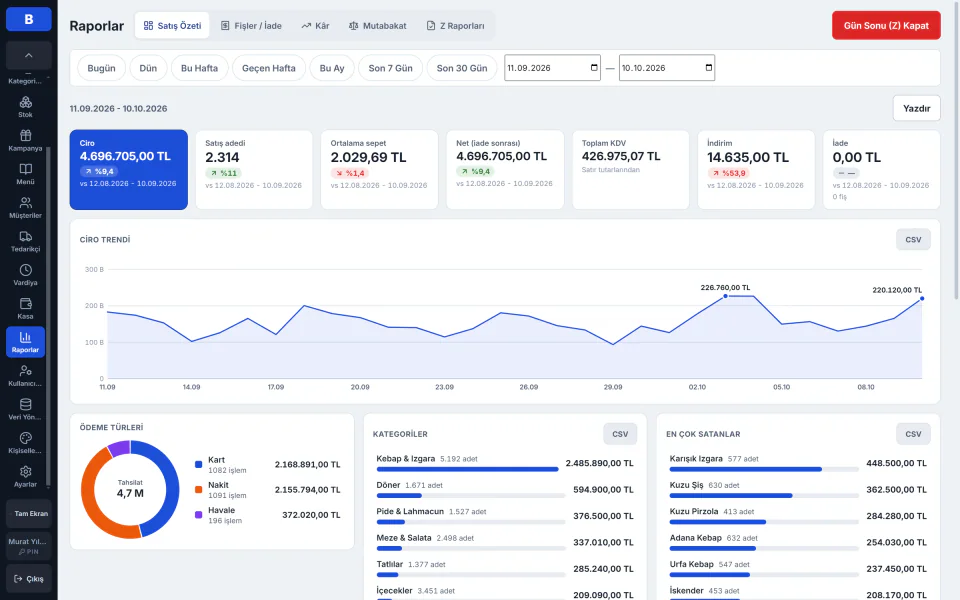Filter by Dün
This screenshot has width=960, height=600.
pyautogui.click(x=148, y=68)
